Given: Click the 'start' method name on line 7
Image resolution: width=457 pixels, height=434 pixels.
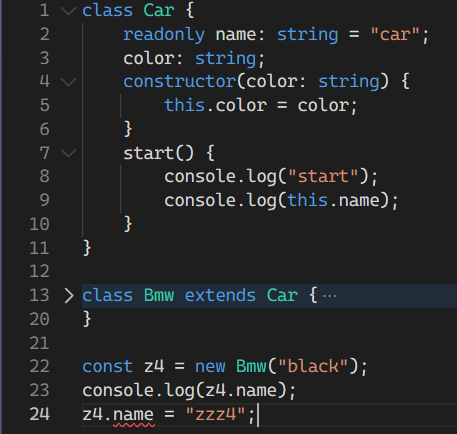Looking at the screenshot, I should coord(148,153).
